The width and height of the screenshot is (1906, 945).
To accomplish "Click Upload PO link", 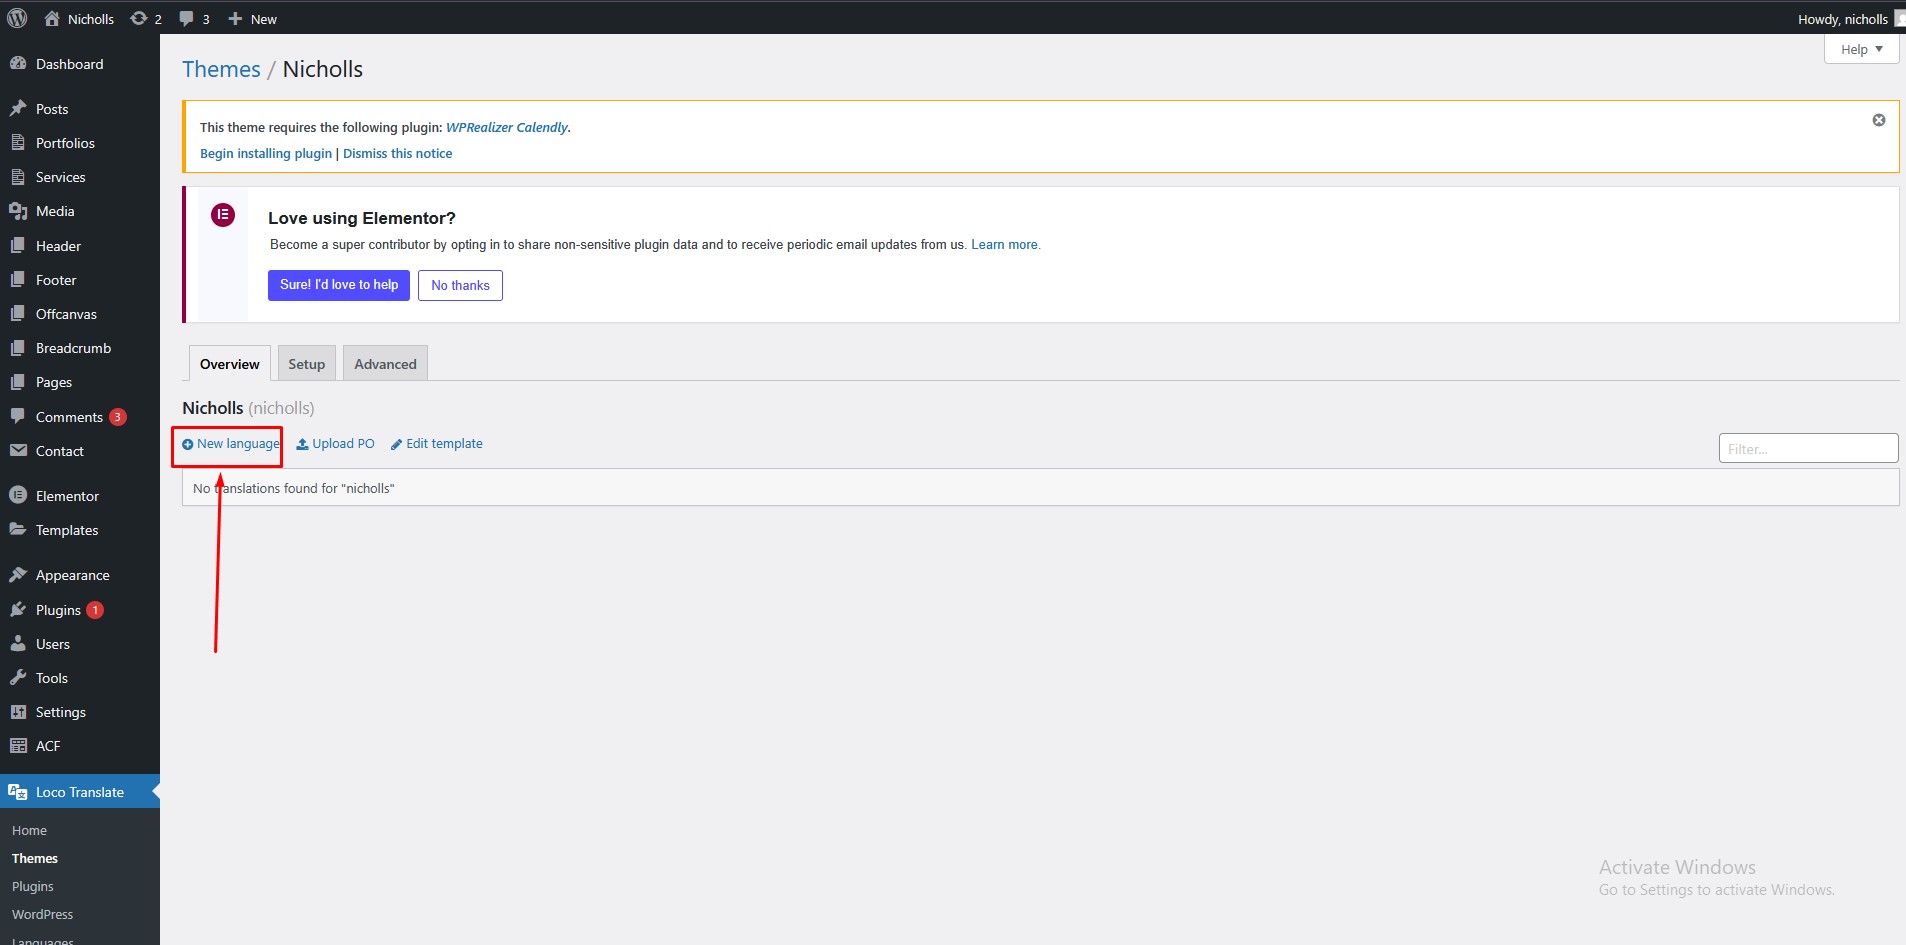I will [x=335, y=444].
